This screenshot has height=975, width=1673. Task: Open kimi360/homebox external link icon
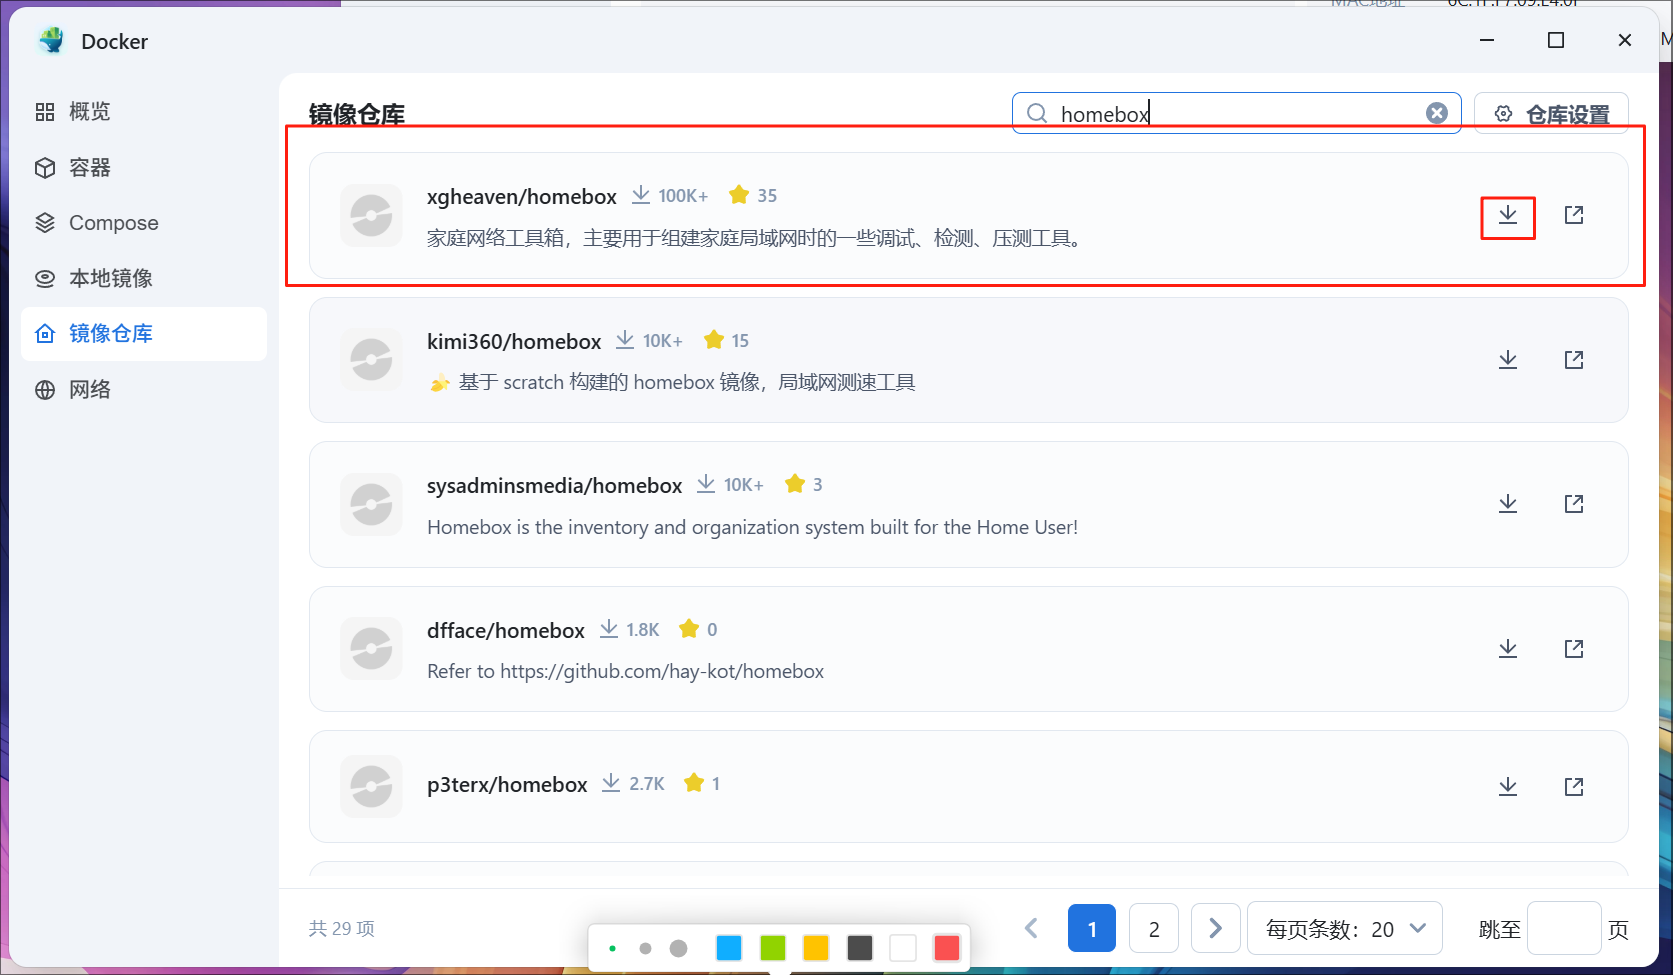(1574, 360)
